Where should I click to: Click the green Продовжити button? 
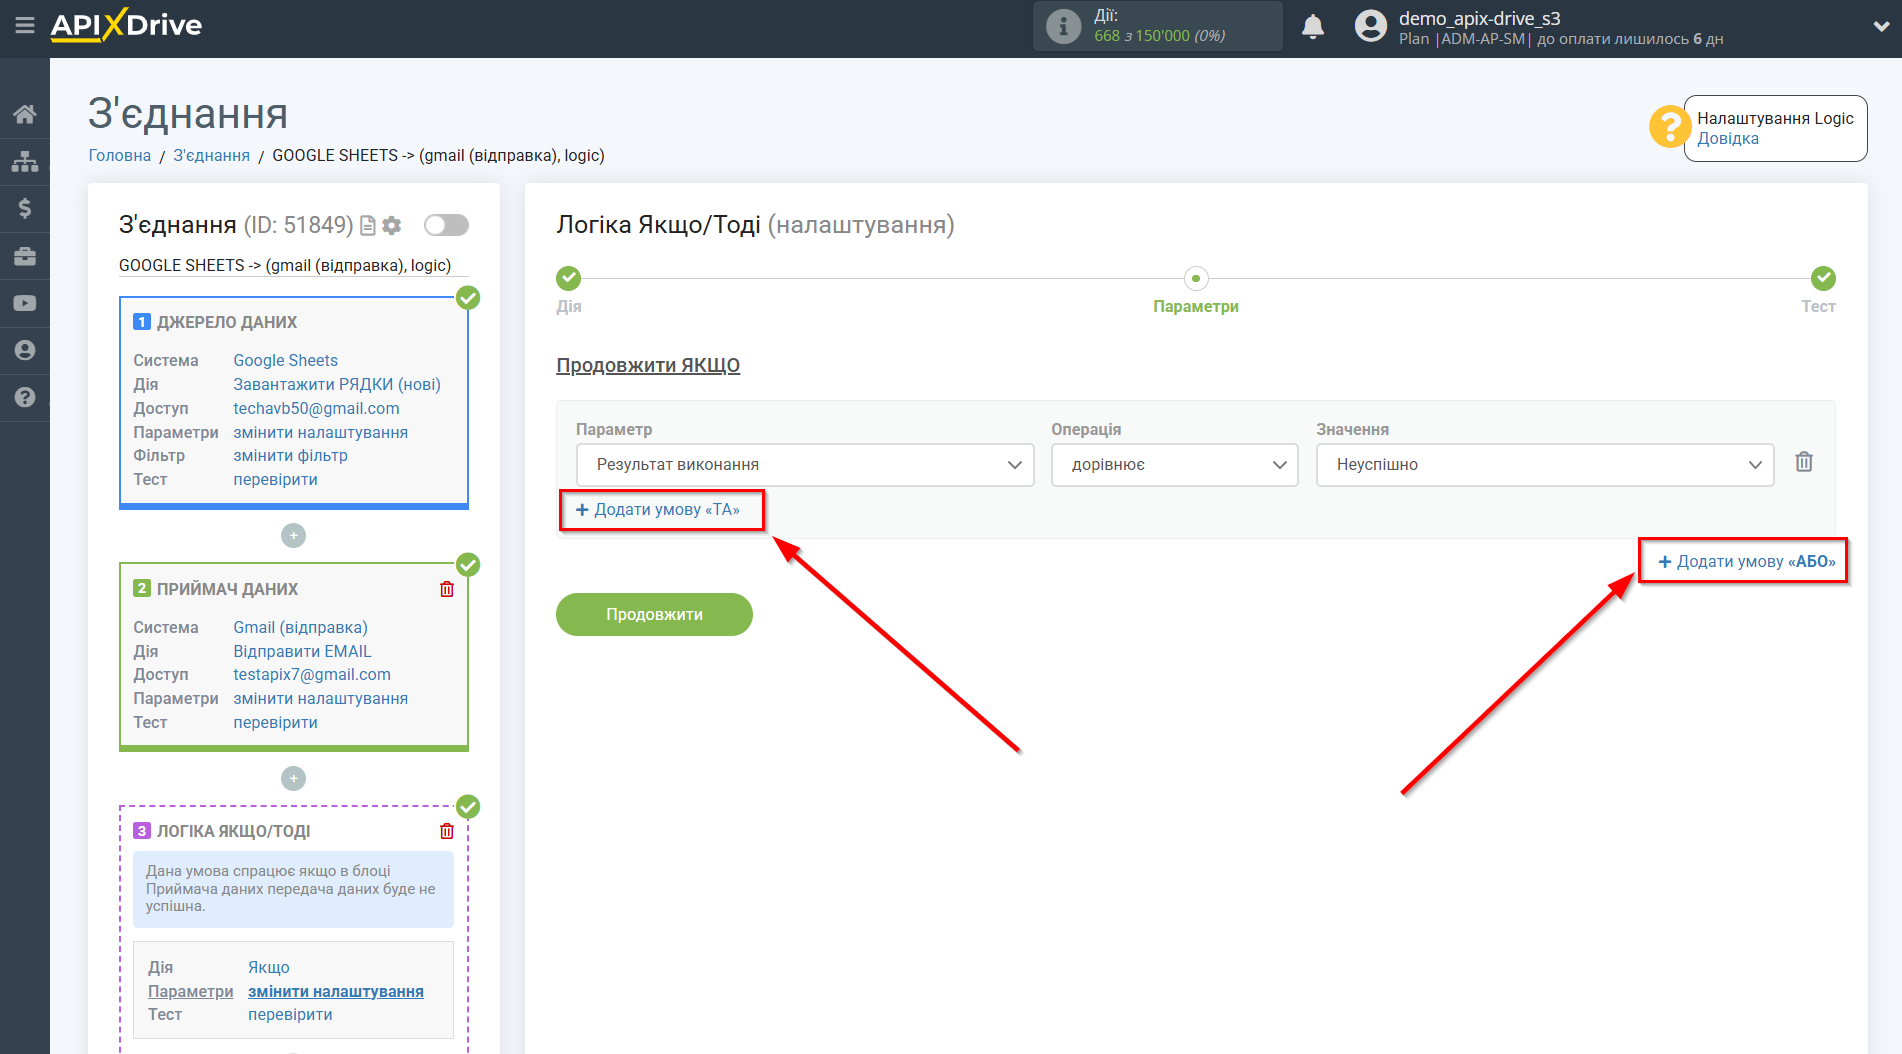[654, 614]
